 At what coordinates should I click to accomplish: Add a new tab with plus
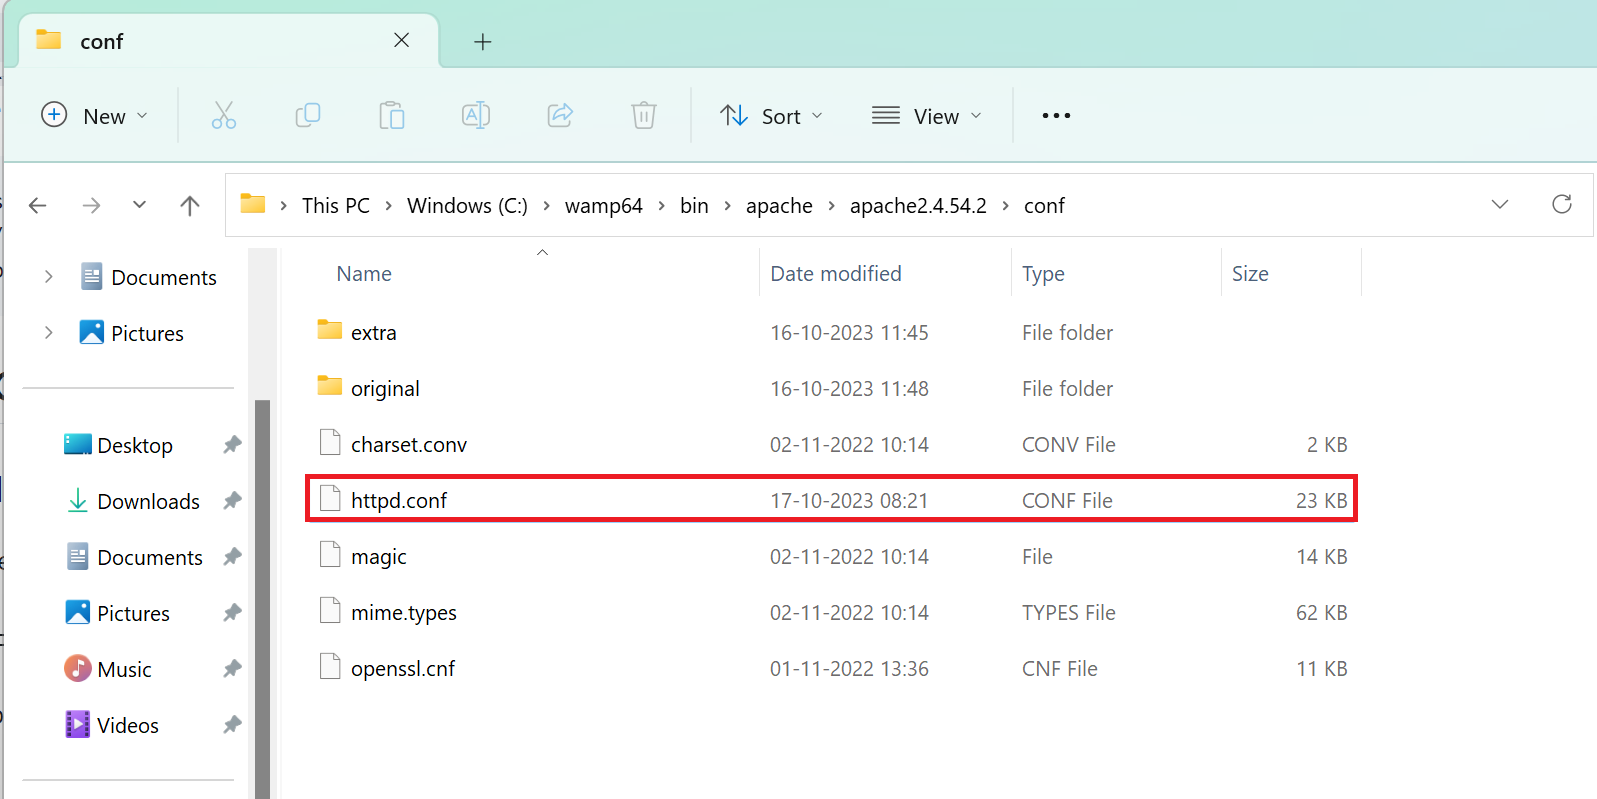483,41
